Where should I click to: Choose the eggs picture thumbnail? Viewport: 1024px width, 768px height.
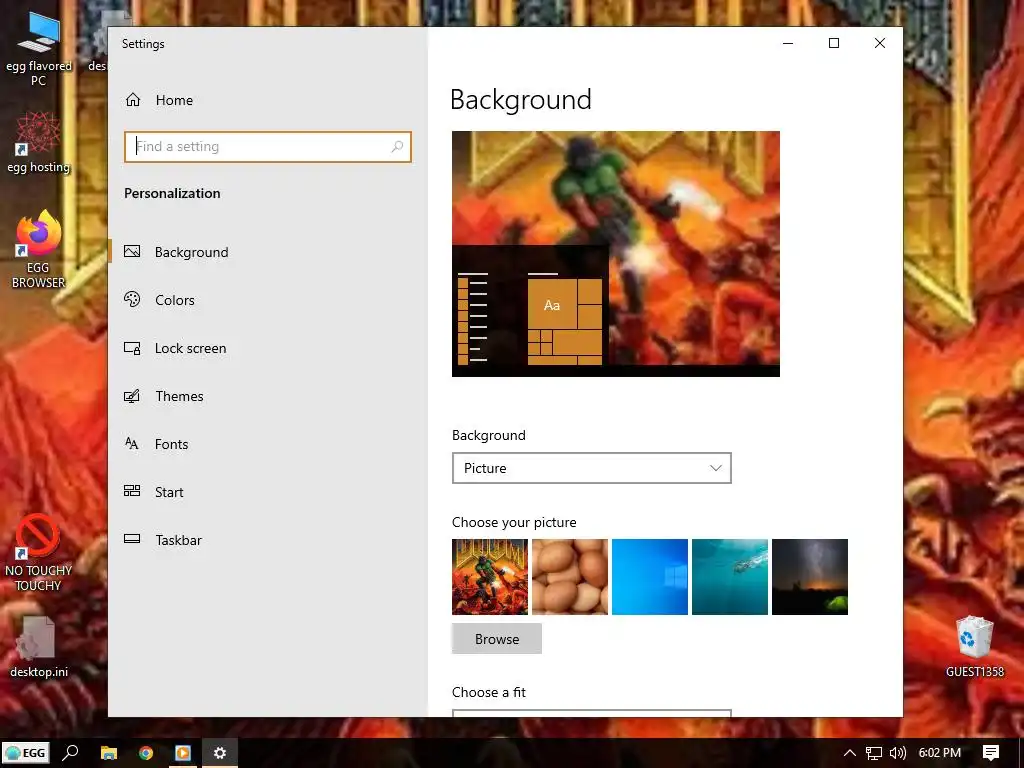point(570,577)
